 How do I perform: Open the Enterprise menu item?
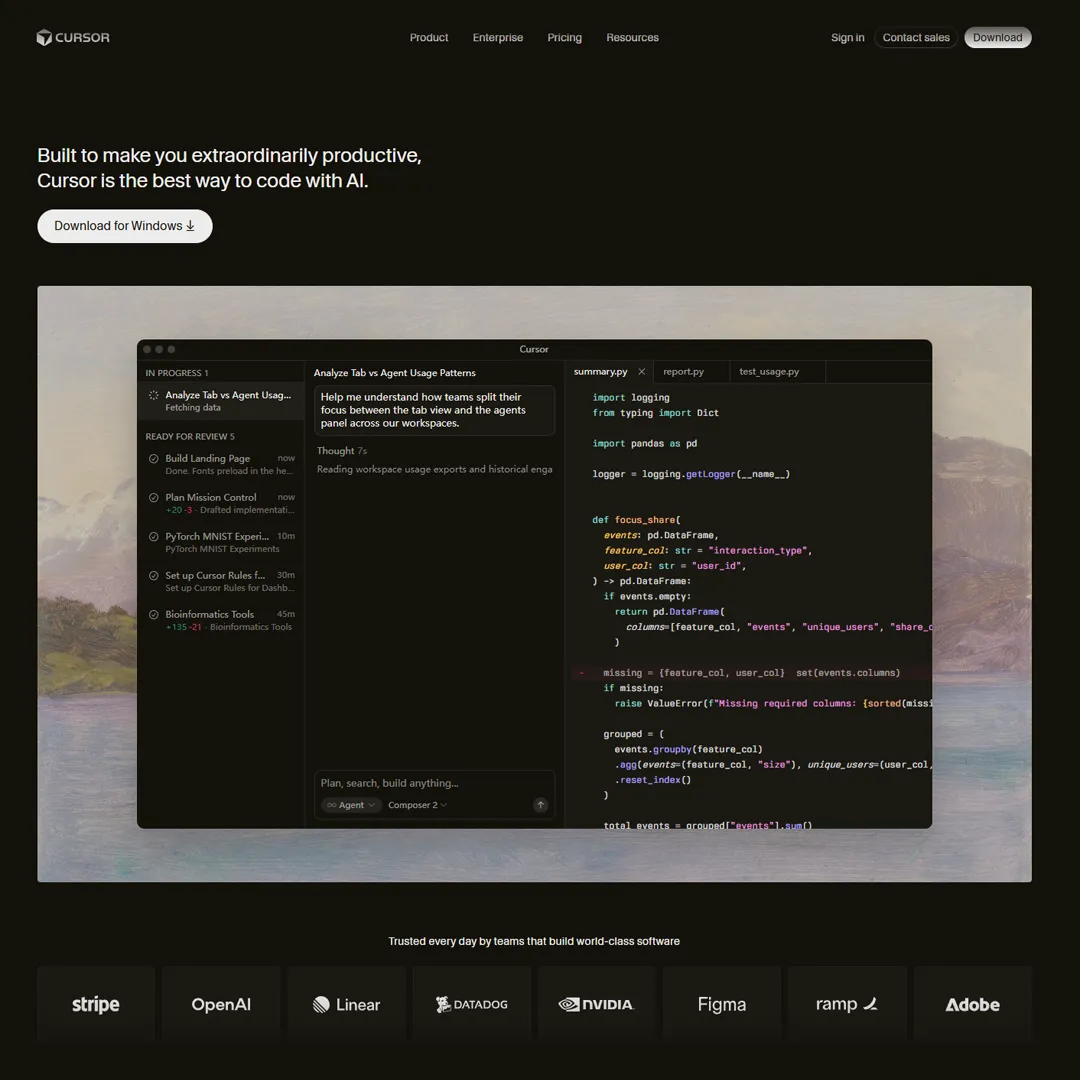point(497,37)
